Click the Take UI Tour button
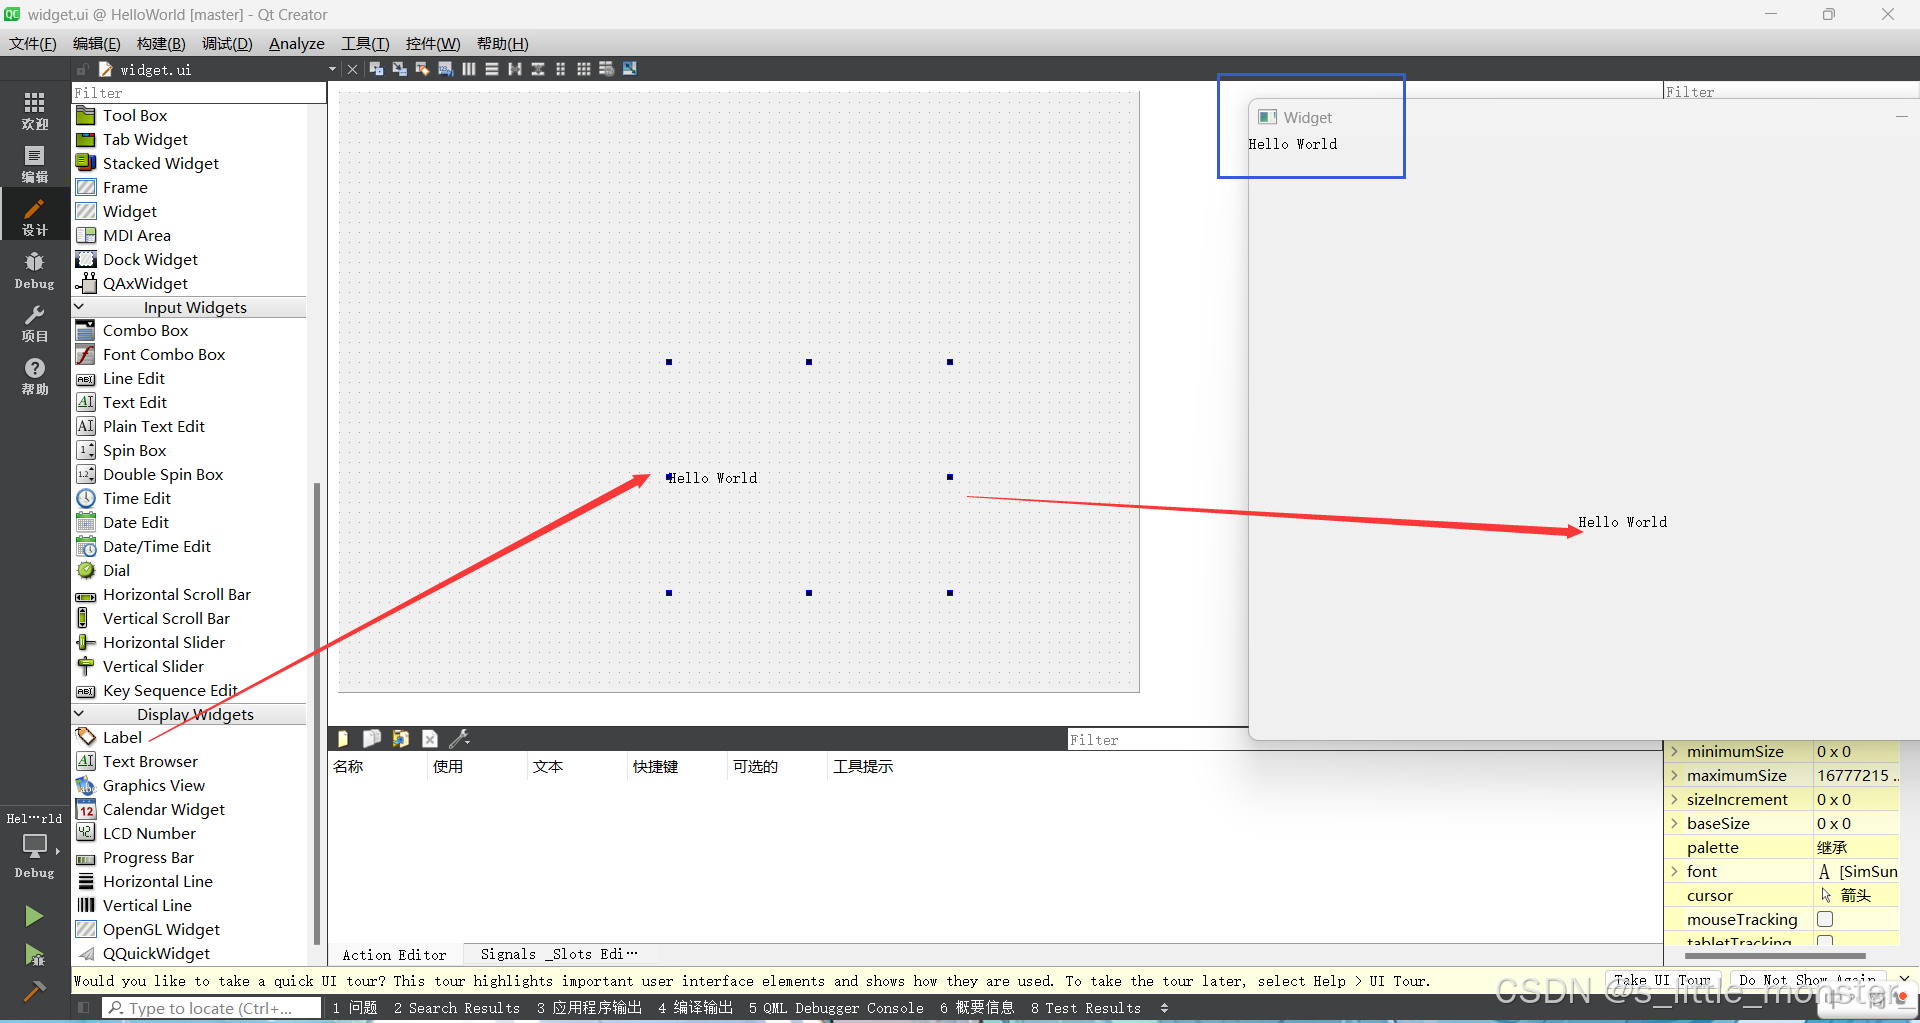The height and width of the screenshot is (1023, 1920). [x=1662, y=980]
